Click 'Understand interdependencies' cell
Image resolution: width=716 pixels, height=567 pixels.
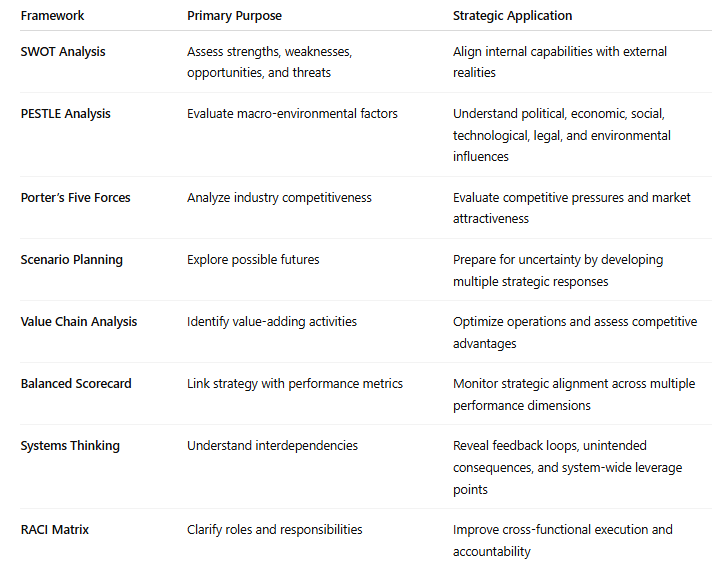tap(272, 446)
